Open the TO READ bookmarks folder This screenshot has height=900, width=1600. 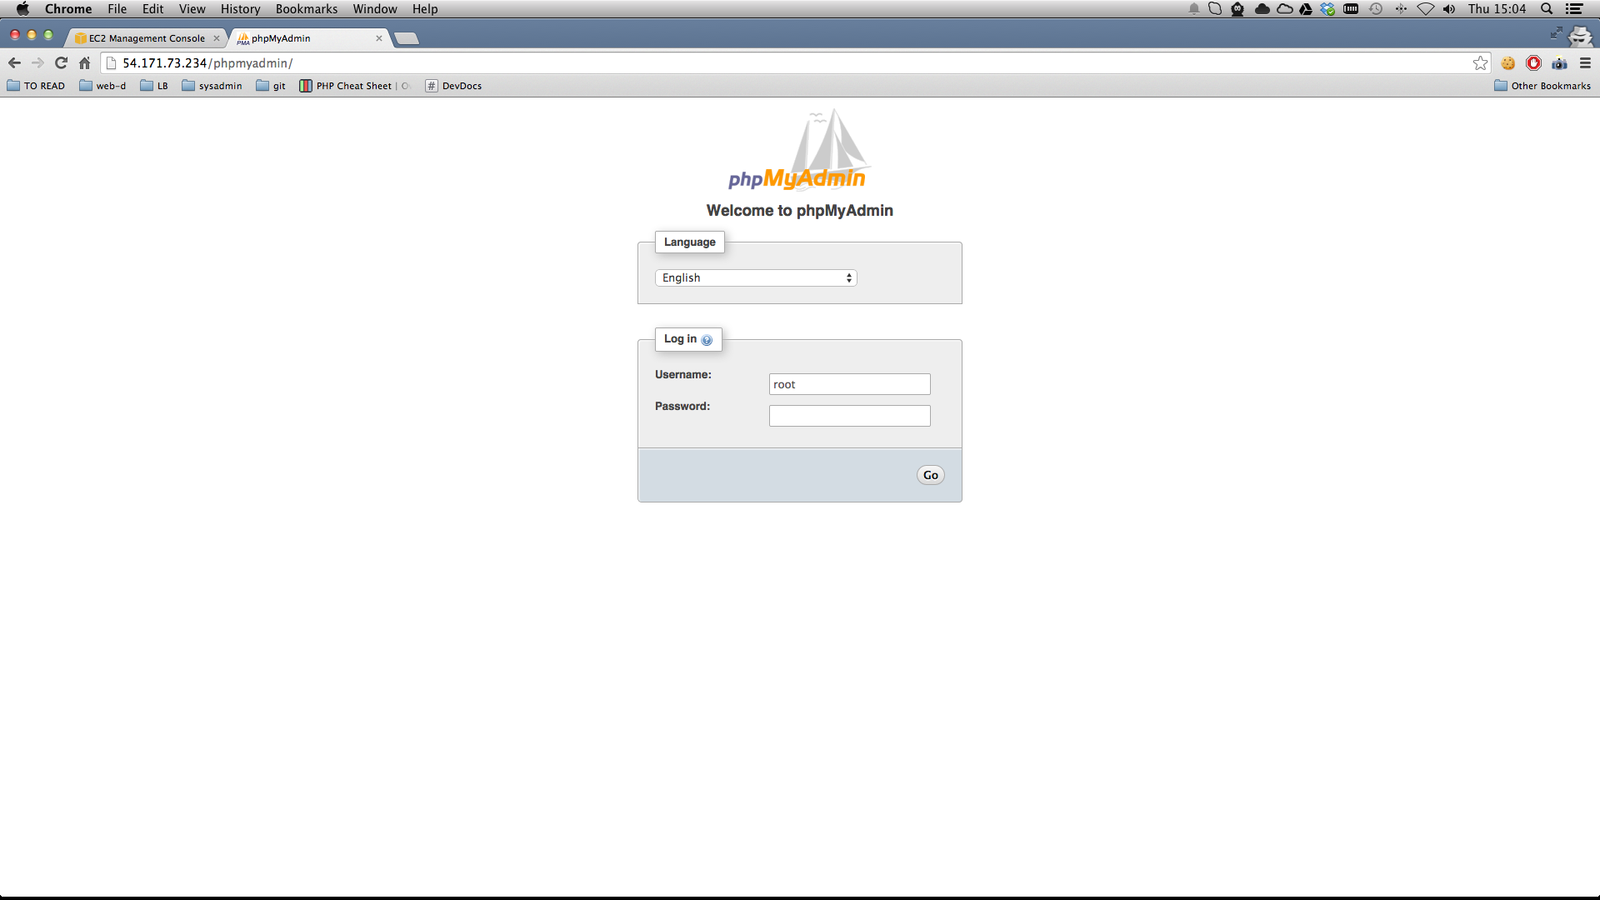click(36, 86)
